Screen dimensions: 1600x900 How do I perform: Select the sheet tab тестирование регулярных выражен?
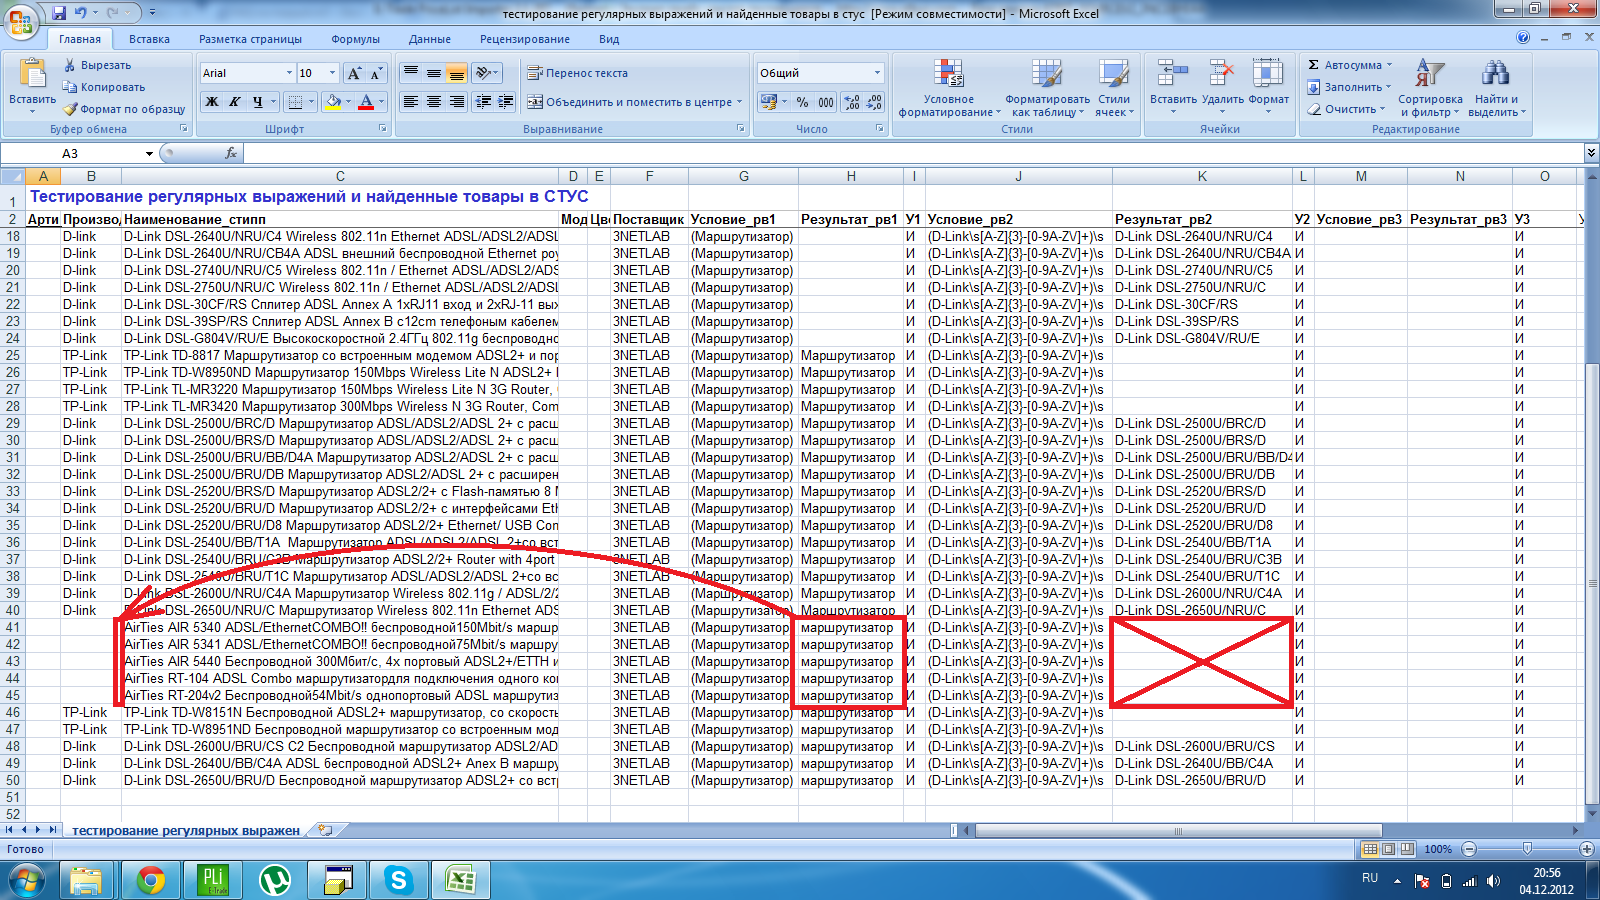point(186,830)
